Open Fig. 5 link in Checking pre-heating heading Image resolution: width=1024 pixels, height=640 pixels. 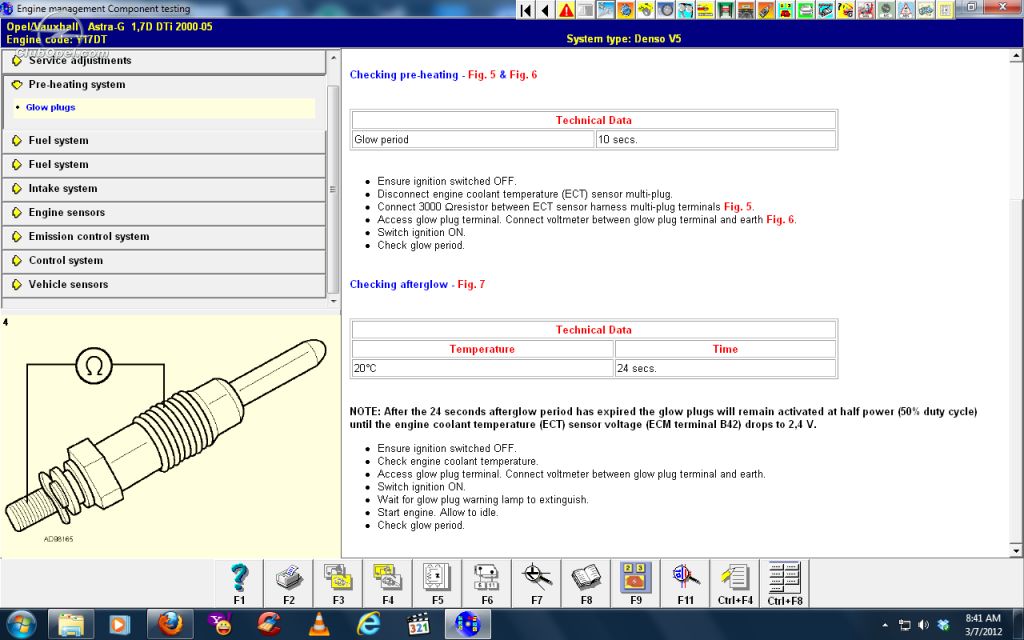[481, 75]
